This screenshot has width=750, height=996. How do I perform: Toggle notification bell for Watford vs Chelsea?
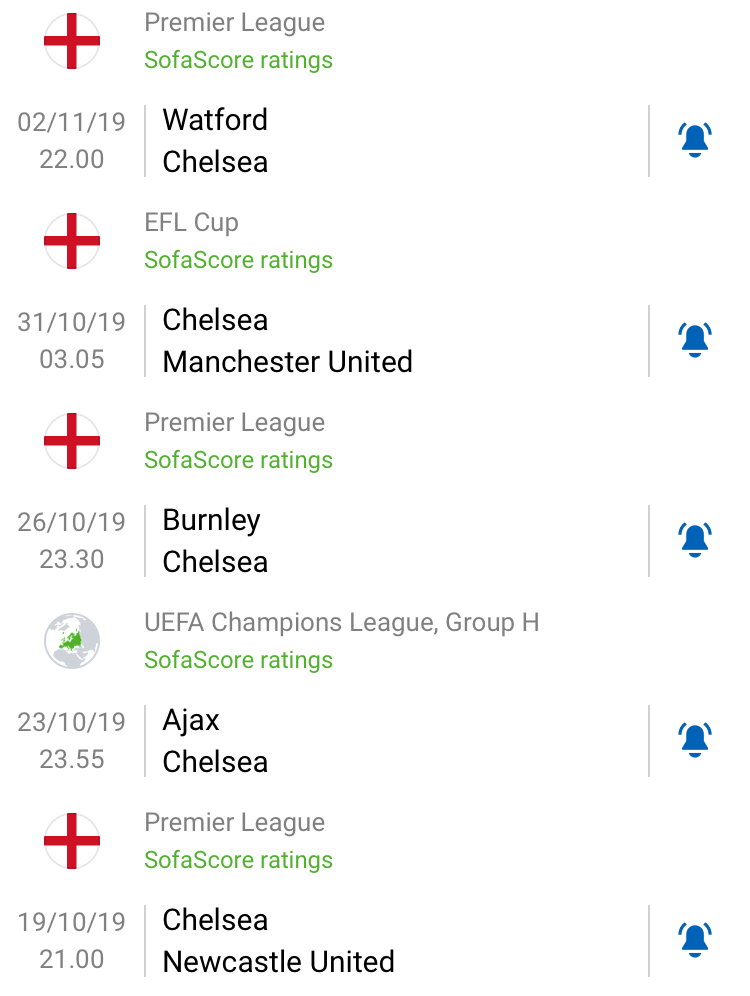pyautogui.click(x=694, y=140)
